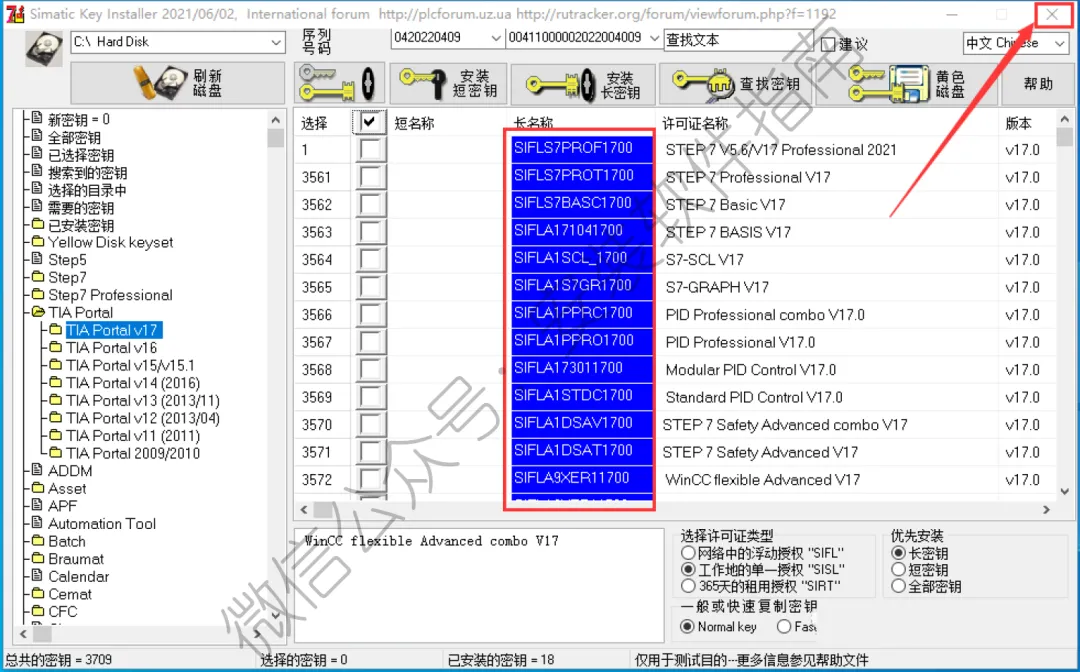Image resolution: width=1080 pixels, height=672 pixels.
Task: Select TIA Portal v15/v15.1 folder
Action: tap(130, 366)
